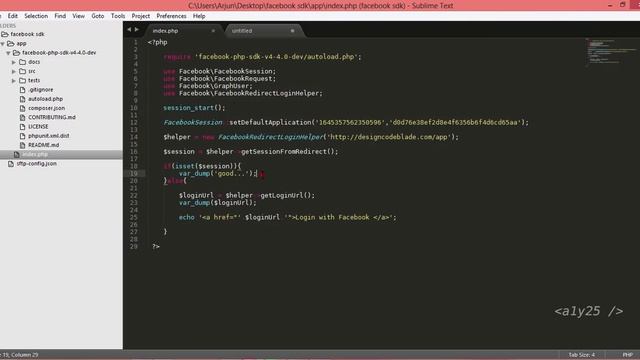The image size is (640, 360).
Task: Click the tests folder icon
Action: [x=22, y=80]
